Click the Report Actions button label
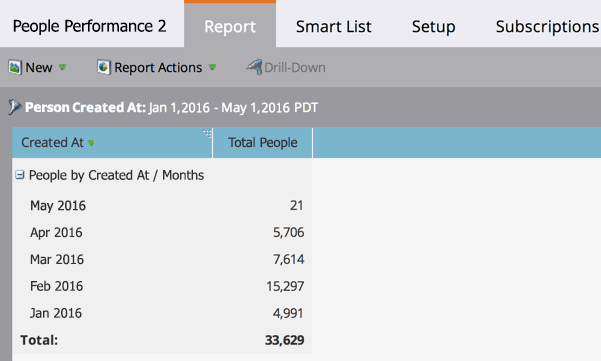Viewport: 601px width, 361px height. tap(158, 67)
